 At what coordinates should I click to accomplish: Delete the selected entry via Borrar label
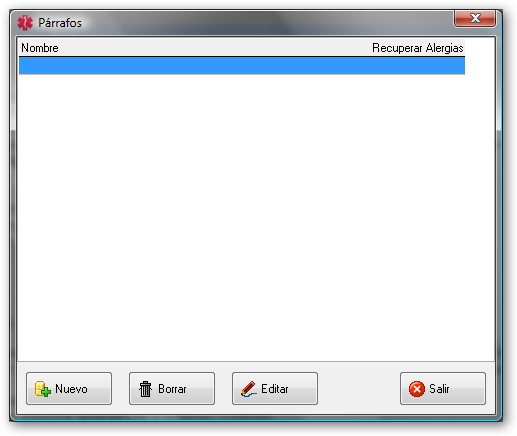(172, 389)
